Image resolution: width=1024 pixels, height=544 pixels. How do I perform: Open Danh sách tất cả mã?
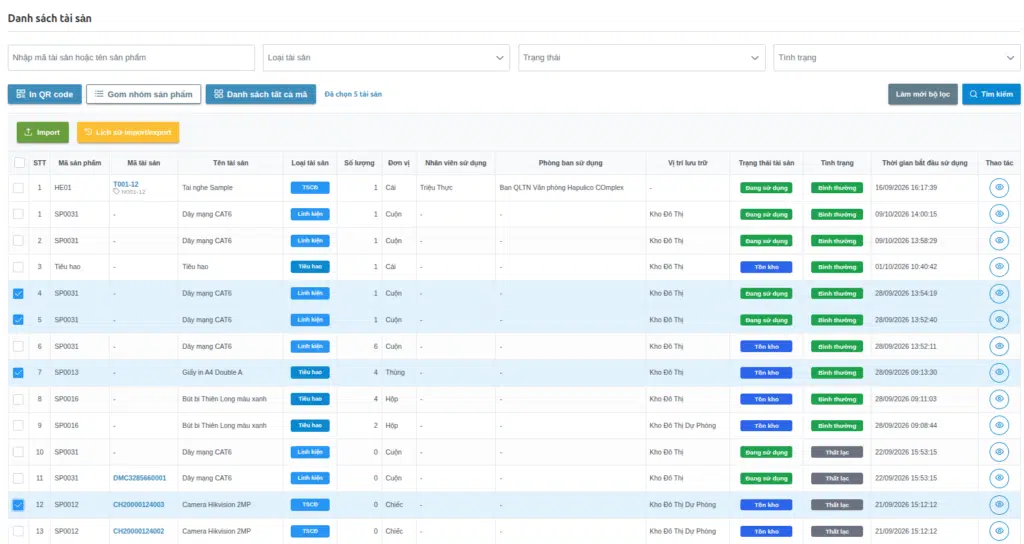(x=261, y=94)
